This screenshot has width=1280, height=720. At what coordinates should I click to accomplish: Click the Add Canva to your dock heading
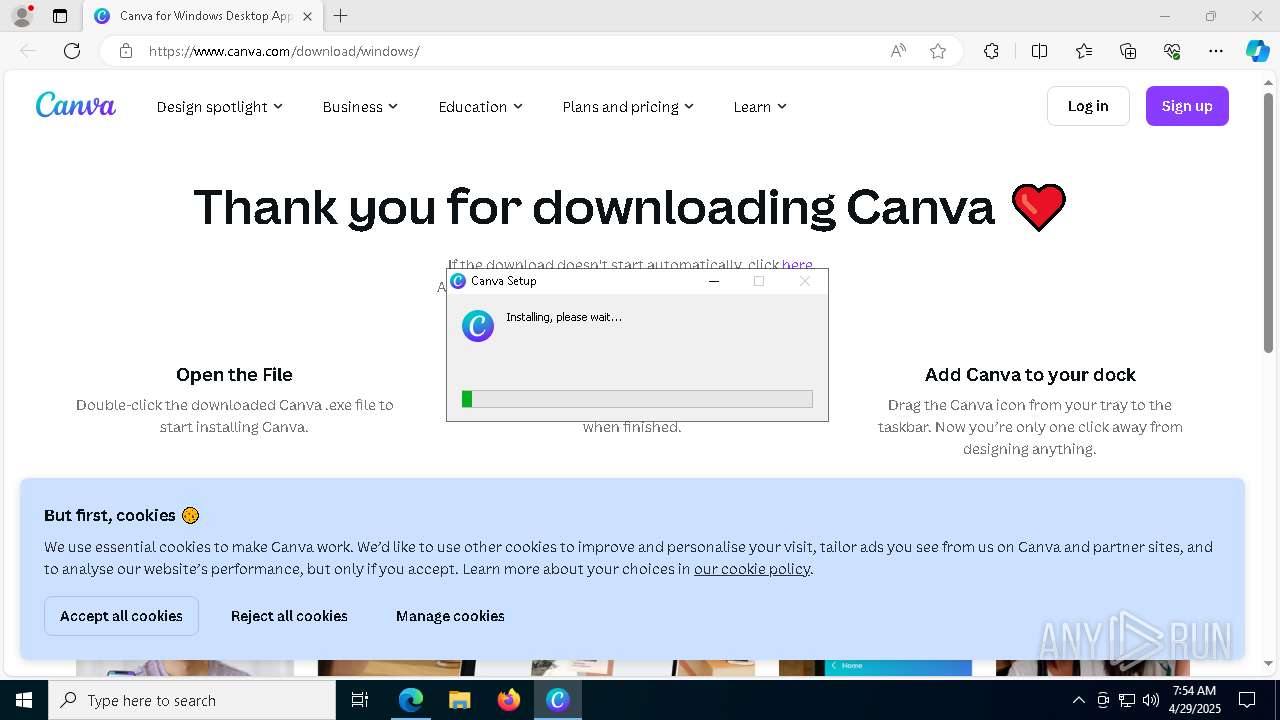(x=1030, y=375)
